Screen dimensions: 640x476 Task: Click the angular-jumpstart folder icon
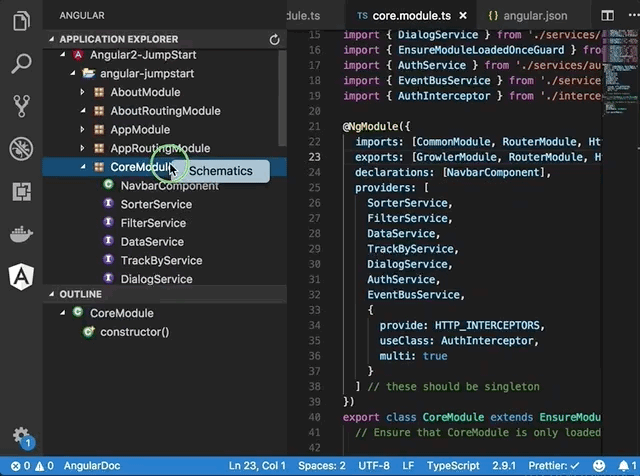tap(88, 73)
